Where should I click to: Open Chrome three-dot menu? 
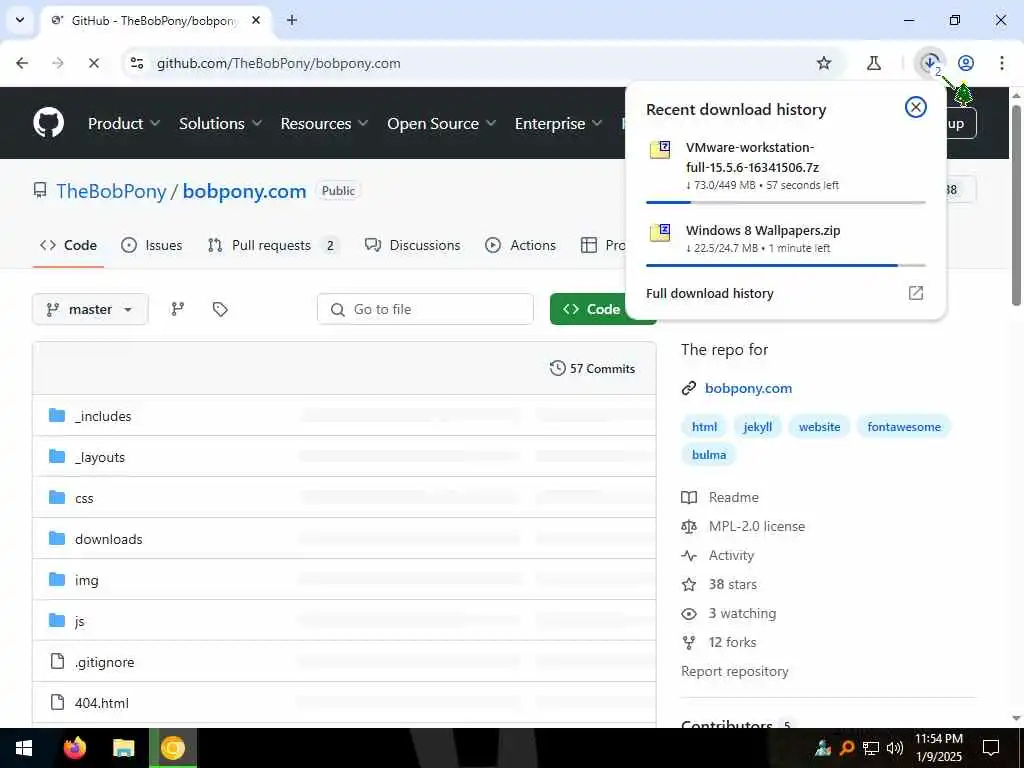[x=1001, y=63]
